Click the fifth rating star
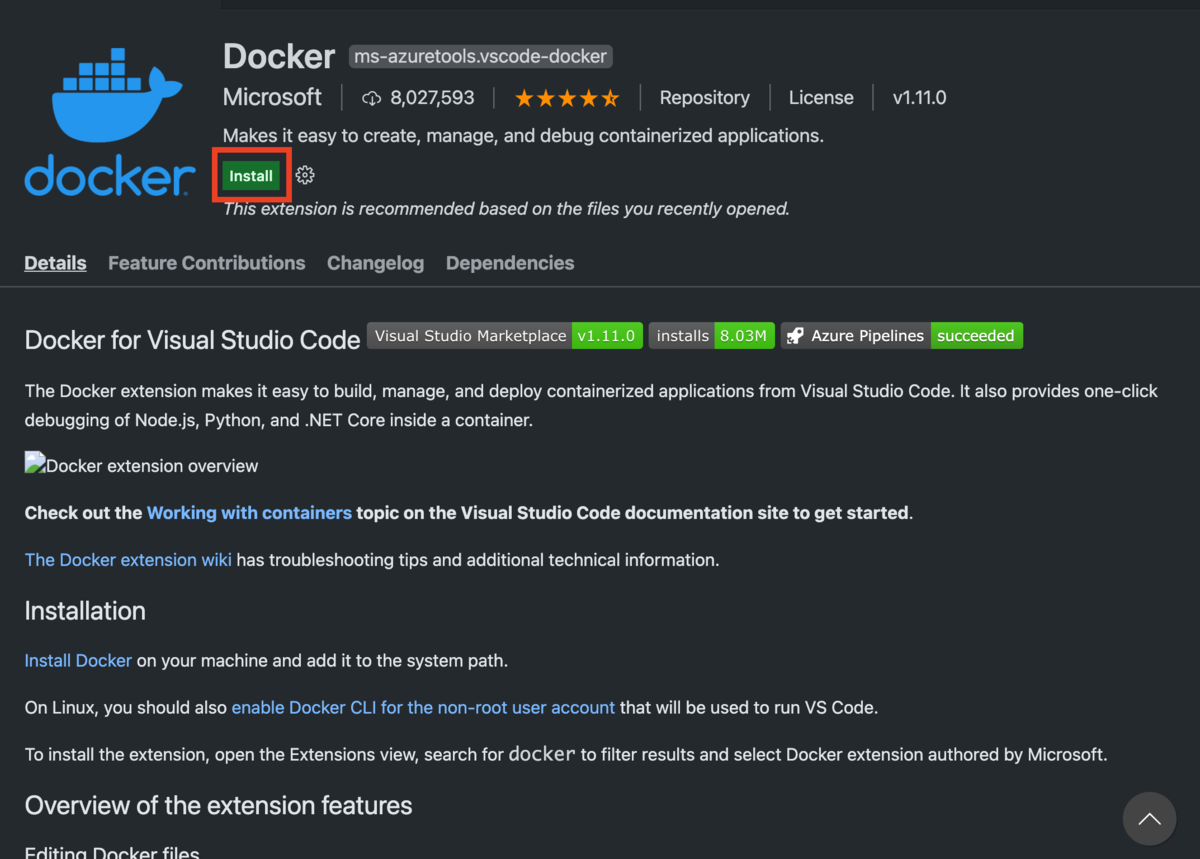The image size is (1200, 859). pyautogui.click(x=611, y=97)
